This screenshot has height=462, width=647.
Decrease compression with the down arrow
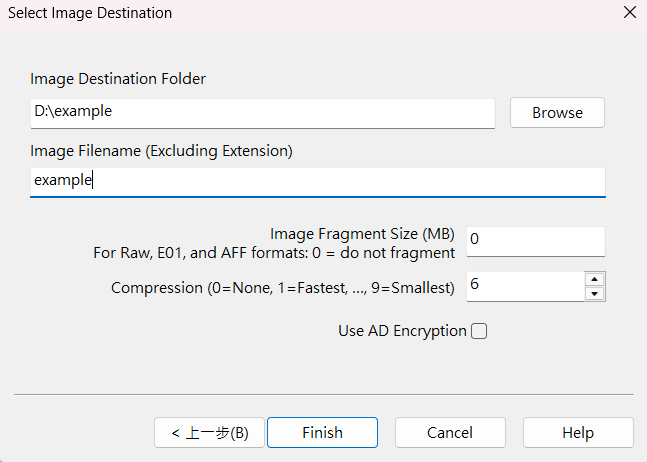click(x=595, y=293)
